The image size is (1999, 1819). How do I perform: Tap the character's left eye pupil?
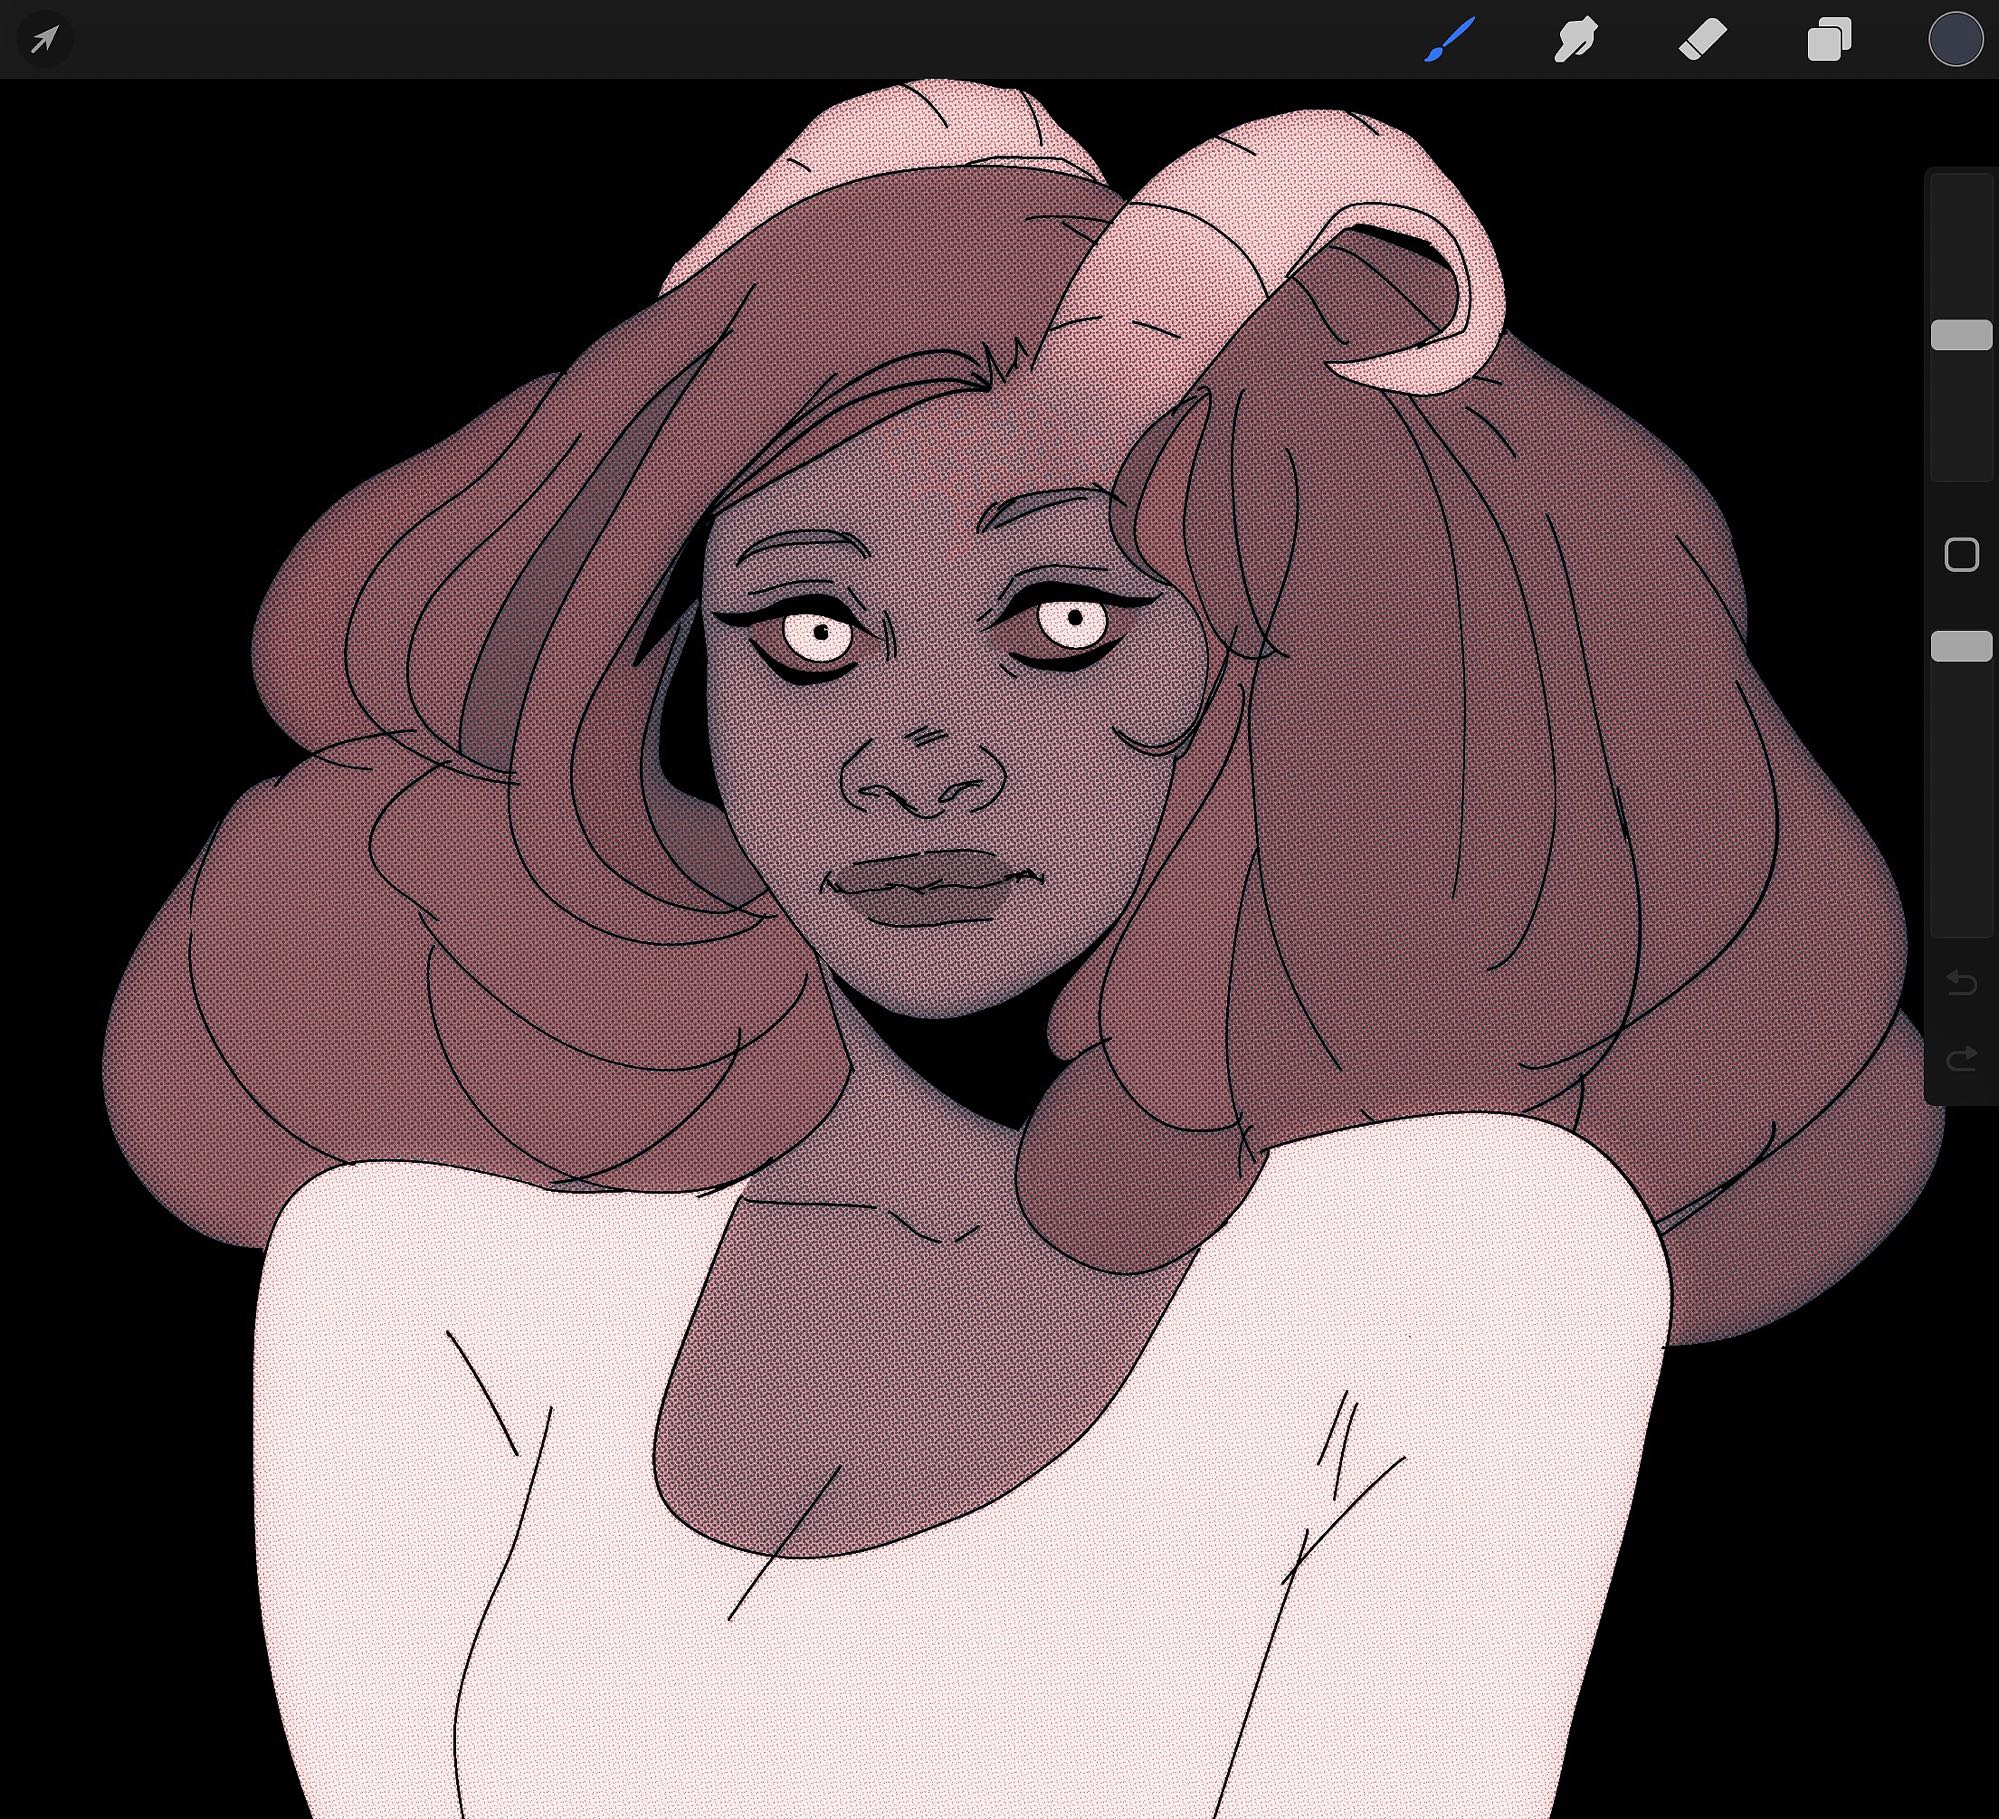821,632
